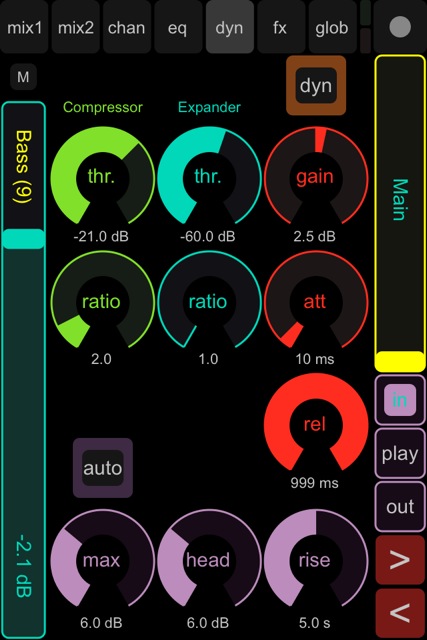Select the play bus button
The width and height of the screenshot is (427, 640).
(400, 453)
